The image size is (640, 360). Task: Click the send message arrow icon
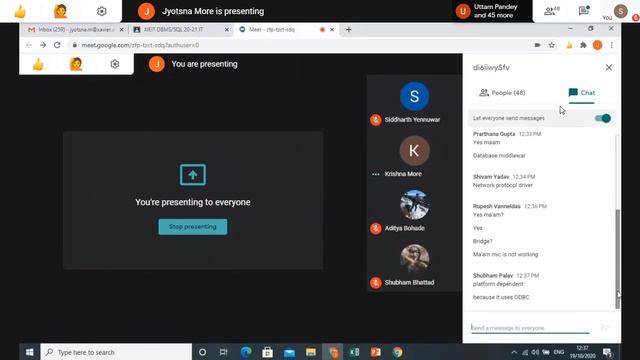point(604,327)
